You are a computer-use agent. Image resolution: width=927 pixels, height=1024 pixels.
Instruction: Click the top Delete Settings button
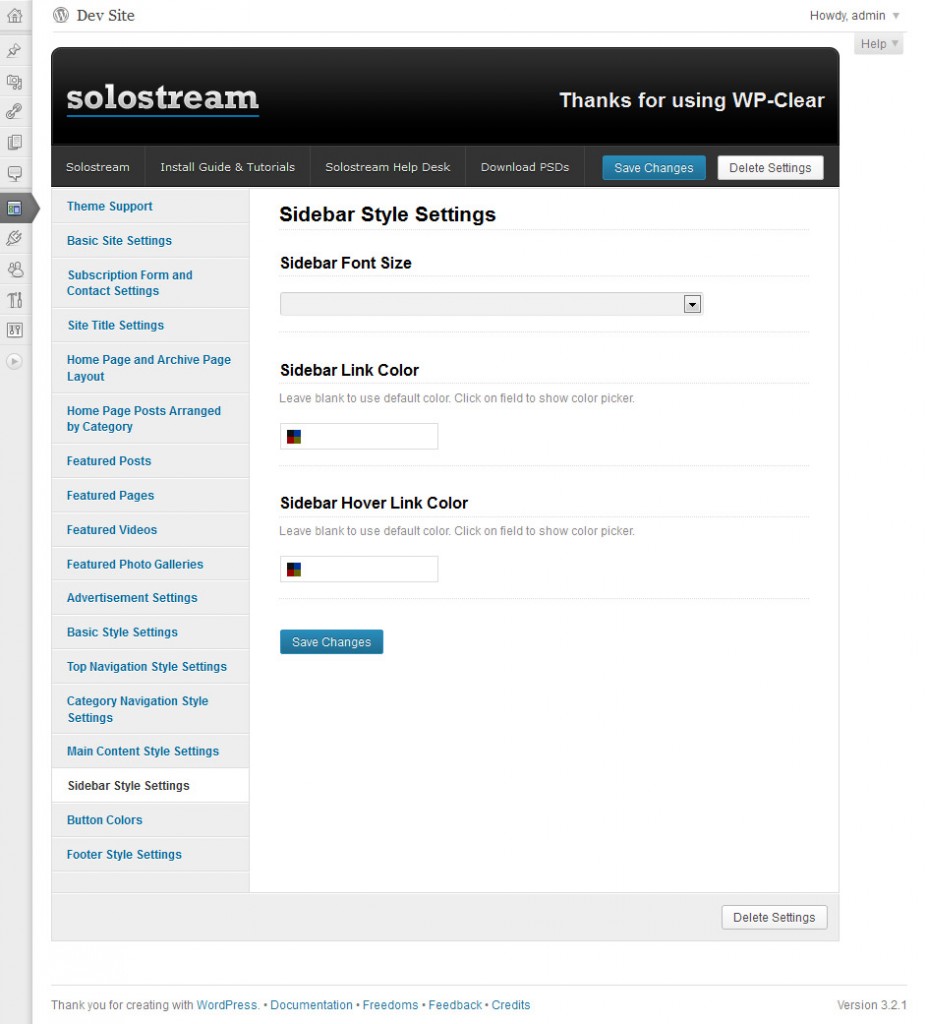[x=770, y=168]
